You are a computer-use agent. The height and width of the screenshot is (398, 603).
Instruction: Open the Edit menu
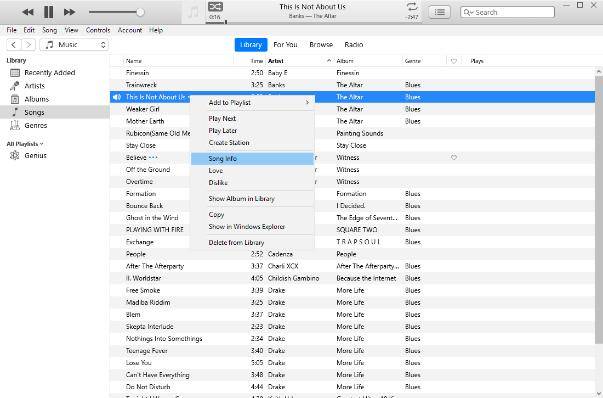(29, 30)
